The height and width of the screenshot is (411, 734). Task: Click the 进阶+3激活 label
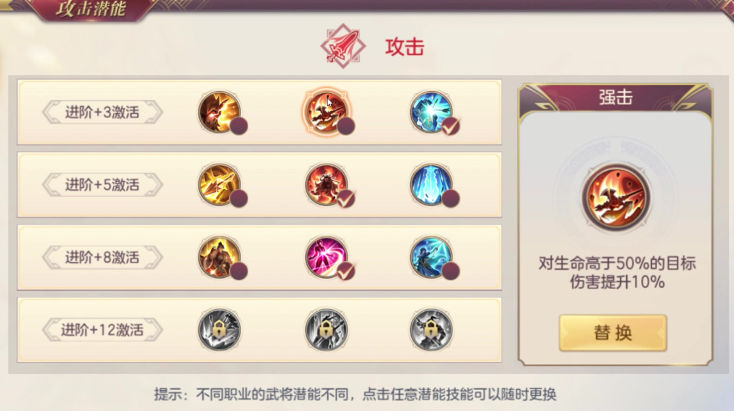(x=103, y=112)
